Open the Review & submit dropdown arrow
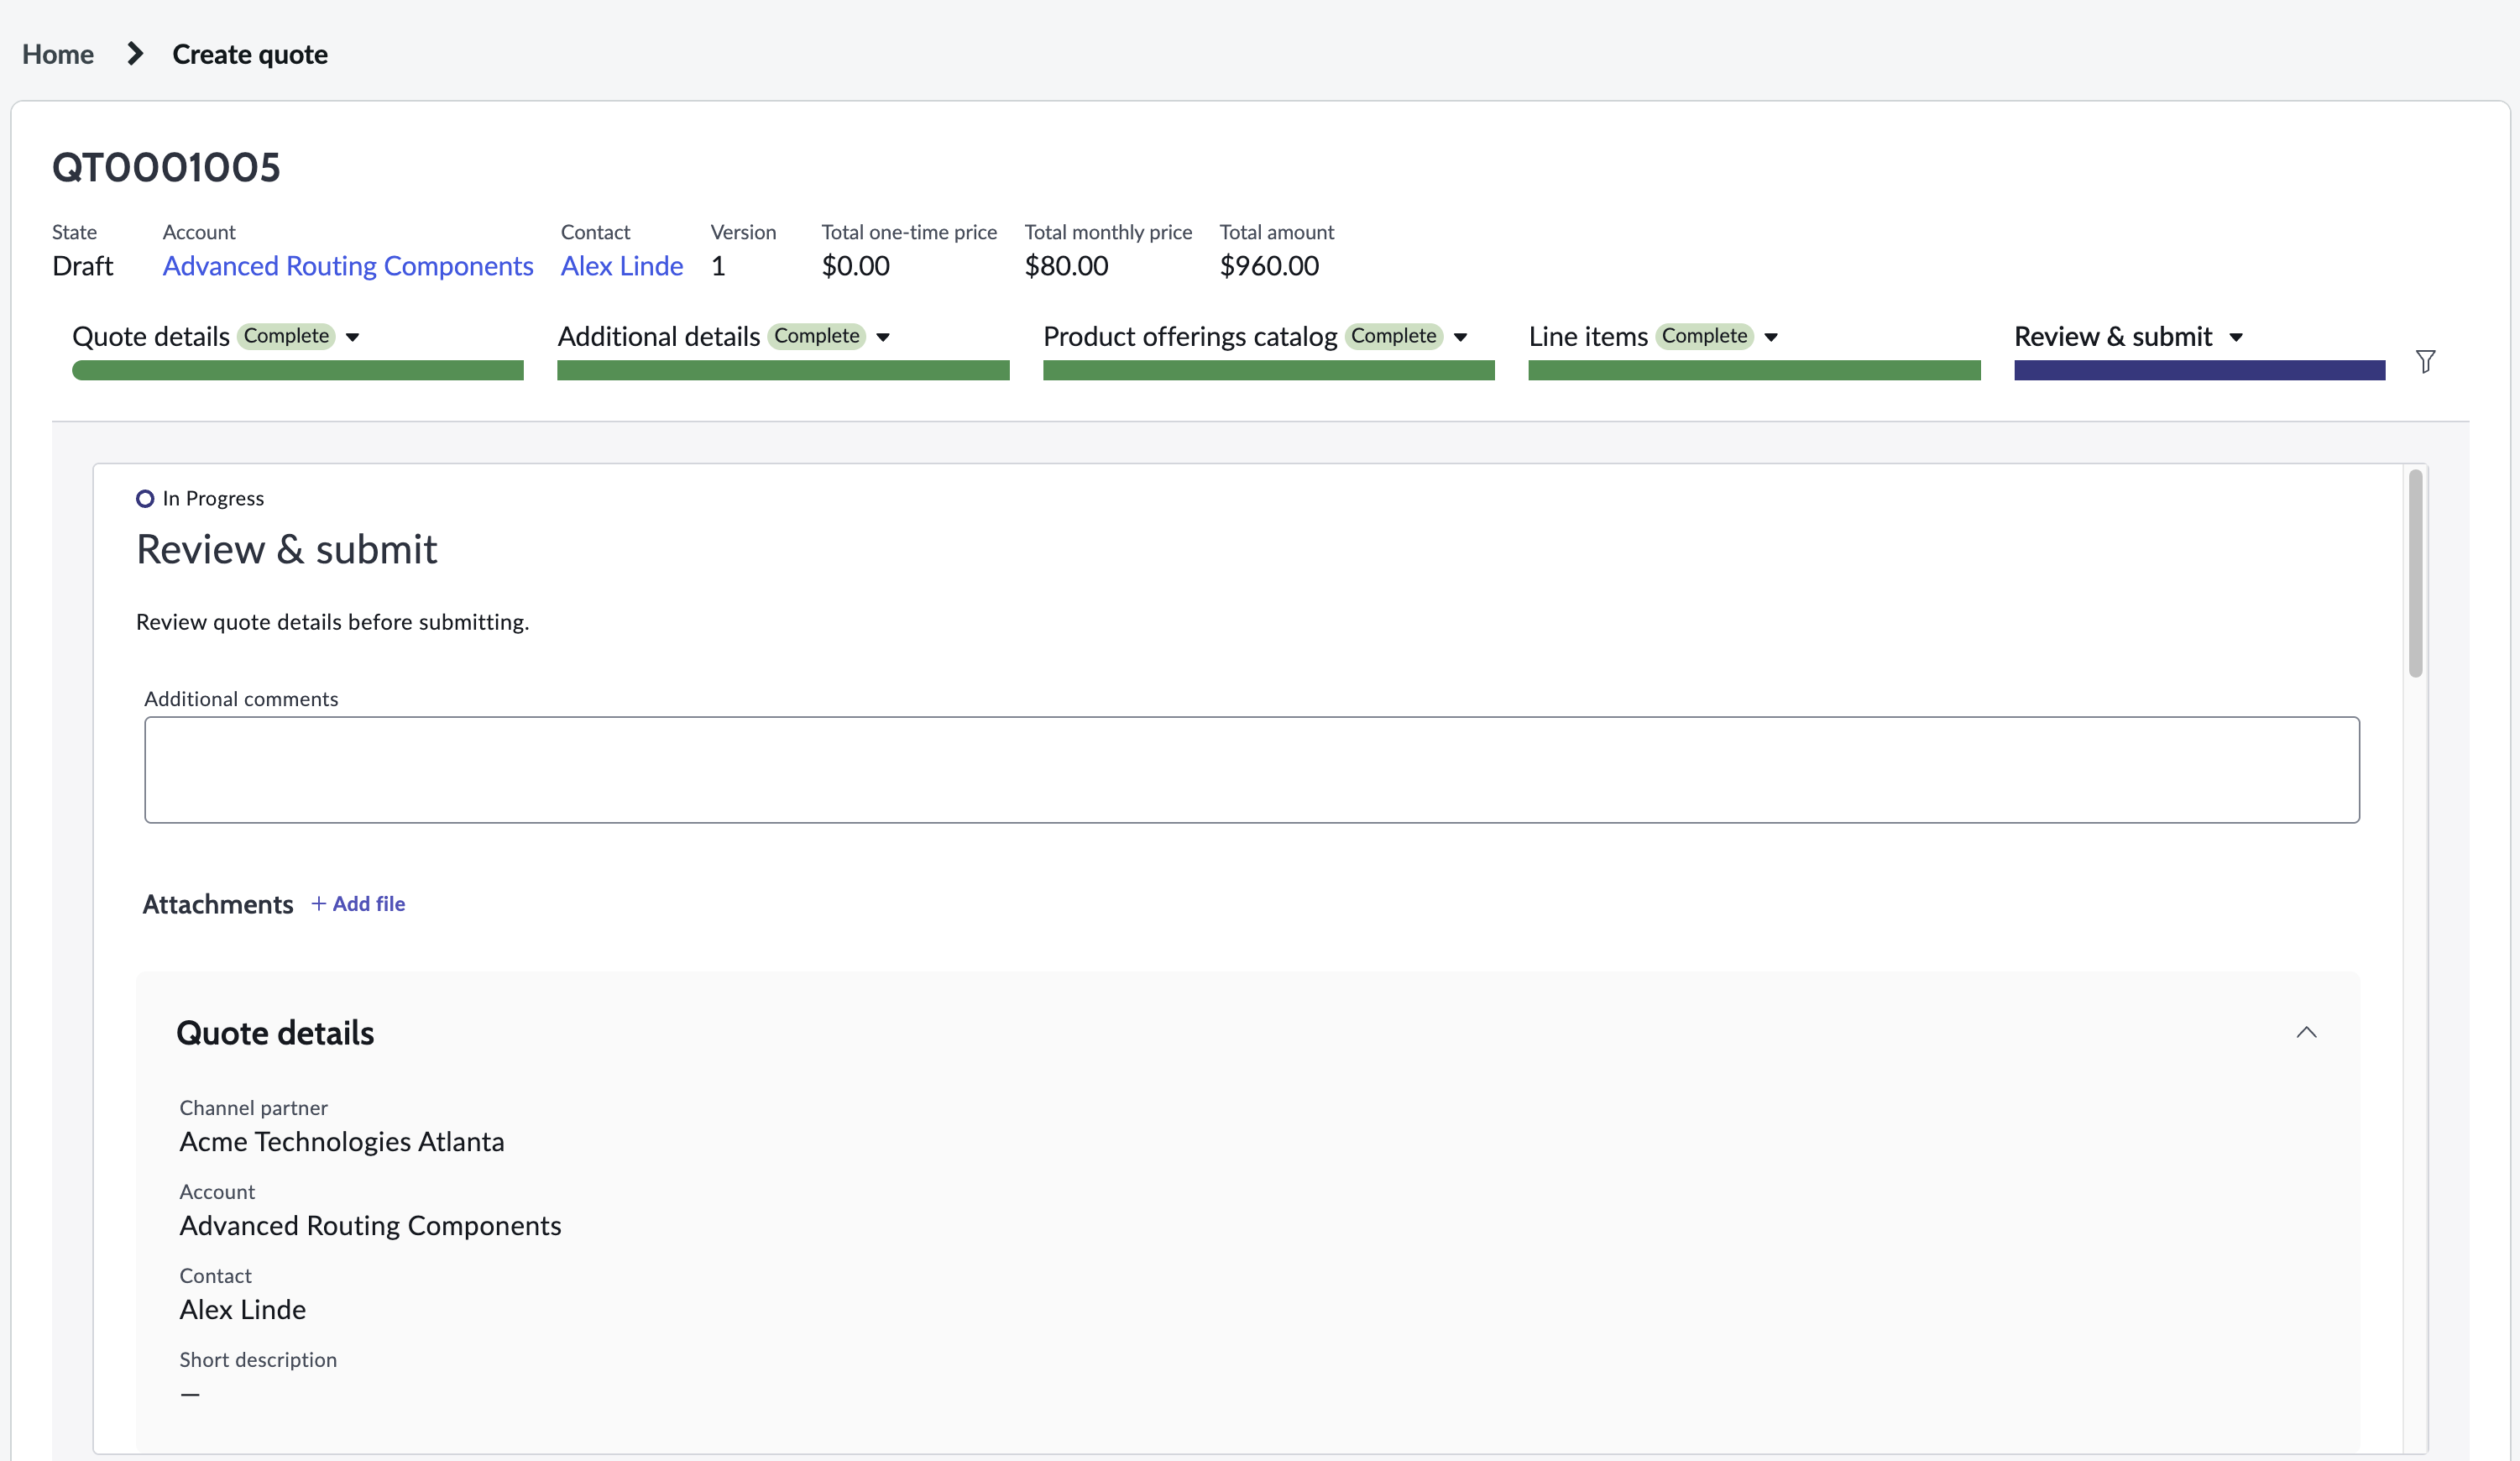2520x1461 pixels. click(2236, 337)
